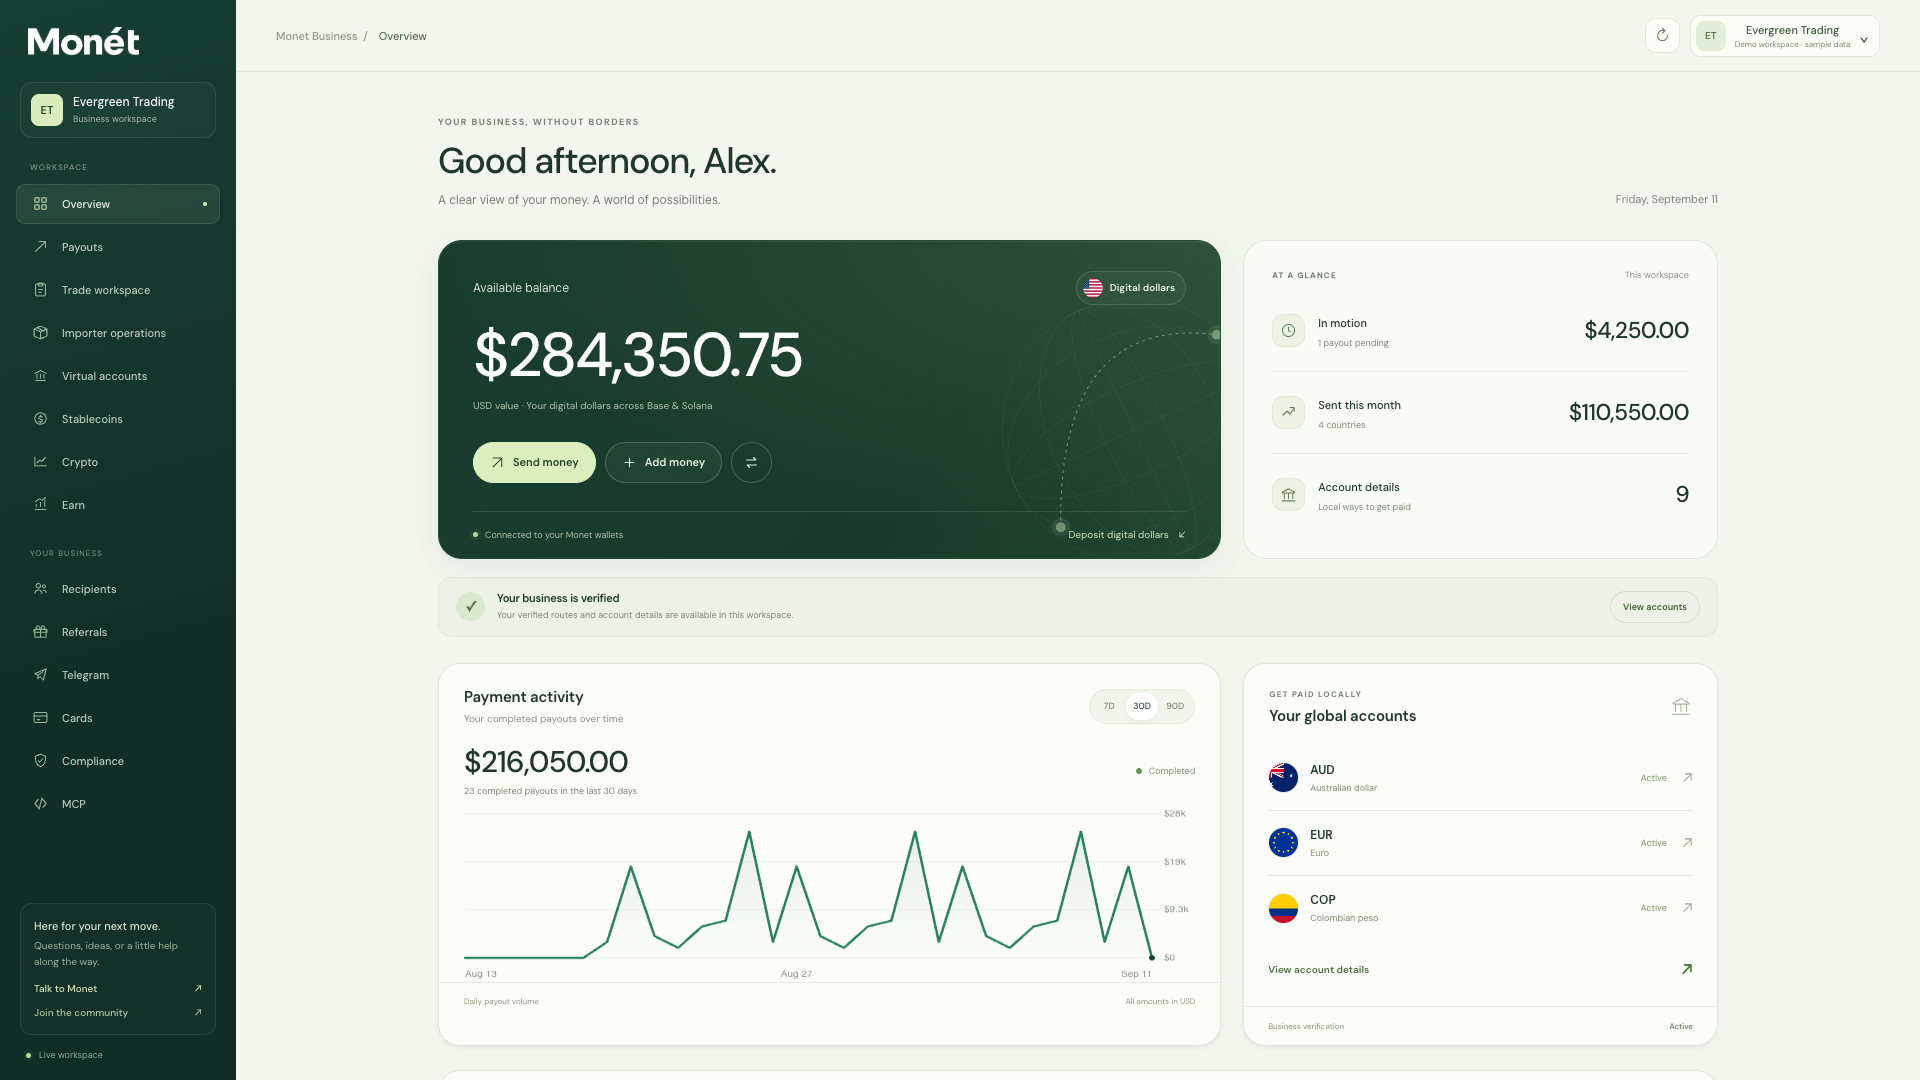Image resolution: width=1920 pixels, height=1080 pixels.
Task: Select Compliance in the sidebar
Action: pyautogui.click(x=118, y=761)
